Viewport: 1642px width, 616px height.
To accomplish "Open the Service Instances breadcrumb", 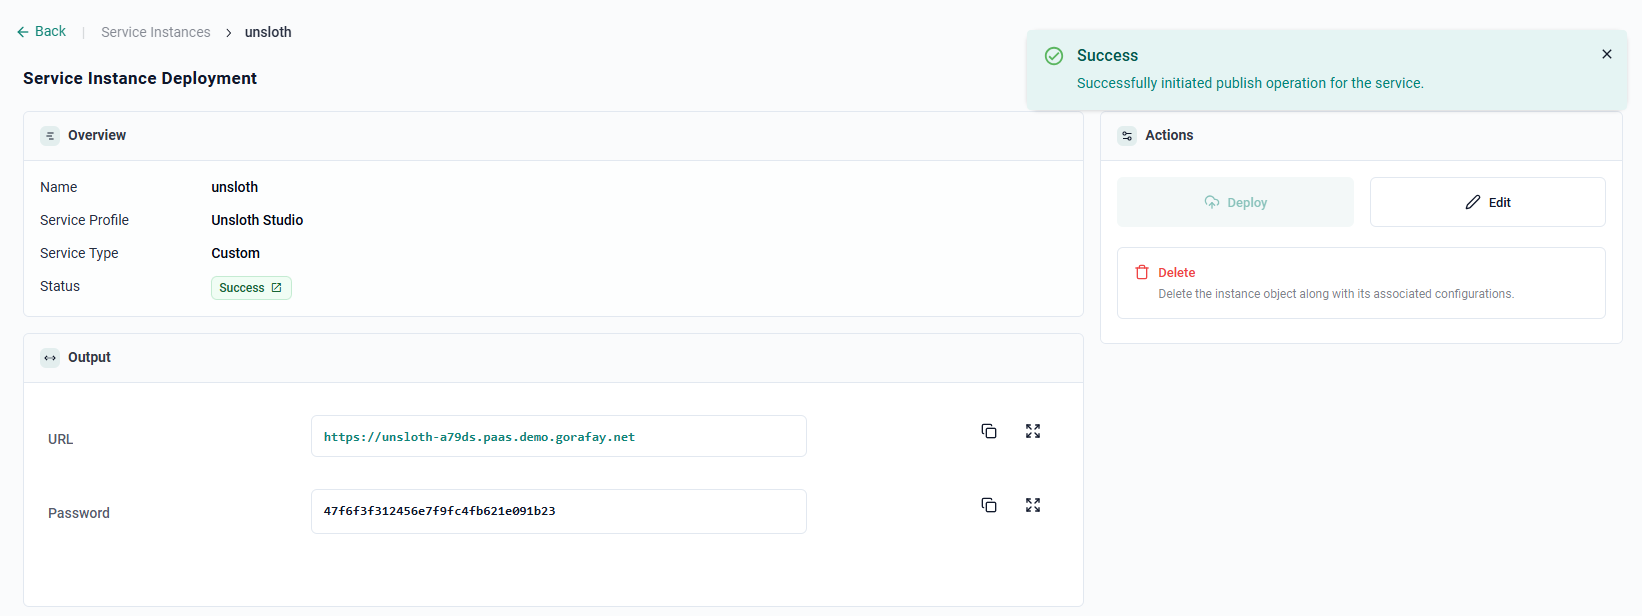I will pyautogui.click(x=156, y=32).
